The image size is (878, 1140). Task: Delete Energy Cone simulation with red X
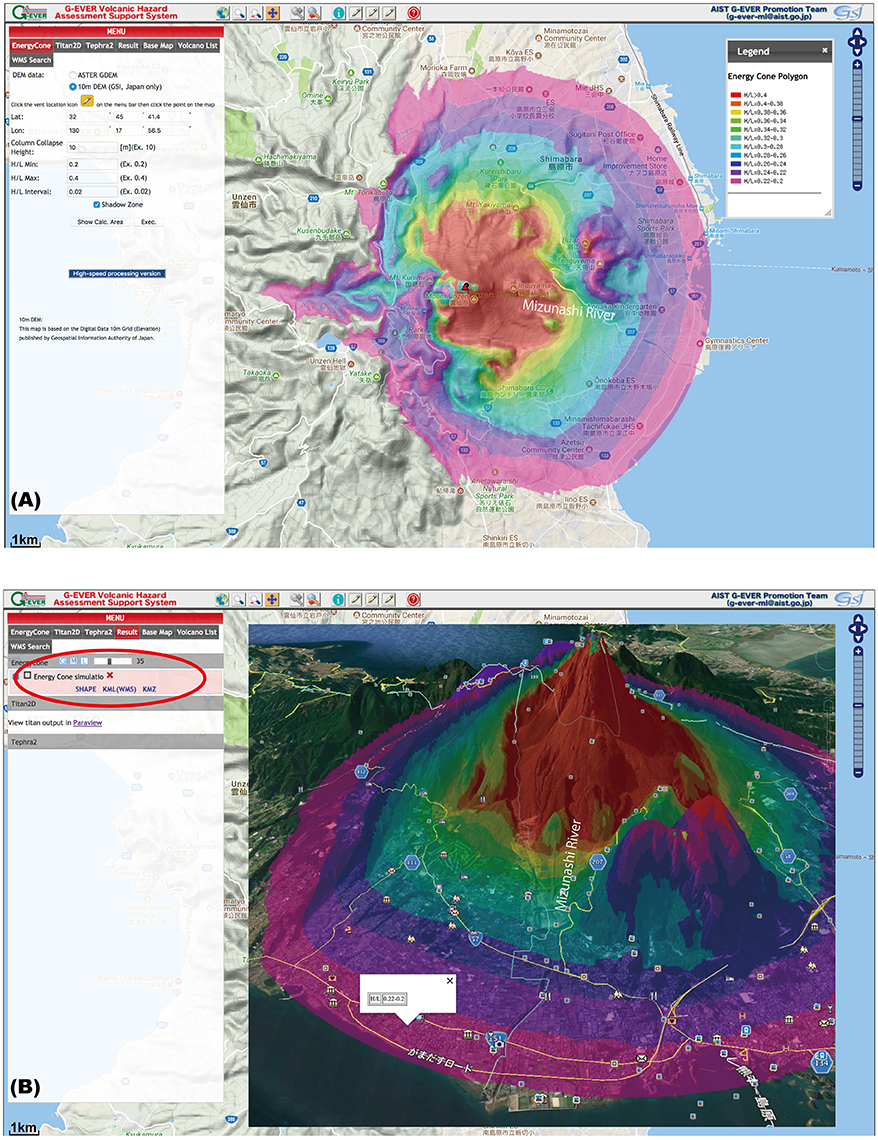(x=110, y=675)
